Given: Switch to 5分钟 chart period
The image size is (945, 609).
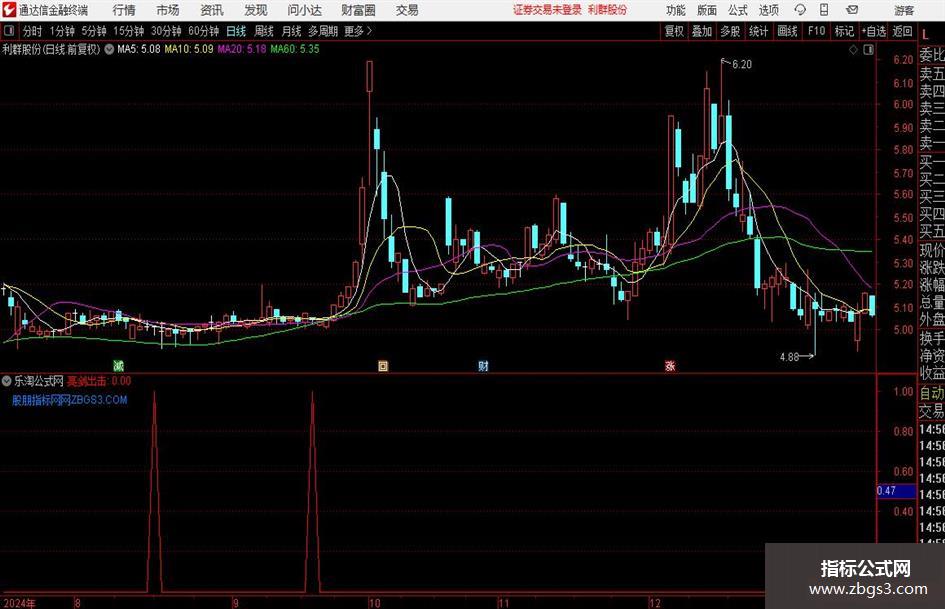Looking at the screenshot, I should (94, 31).
